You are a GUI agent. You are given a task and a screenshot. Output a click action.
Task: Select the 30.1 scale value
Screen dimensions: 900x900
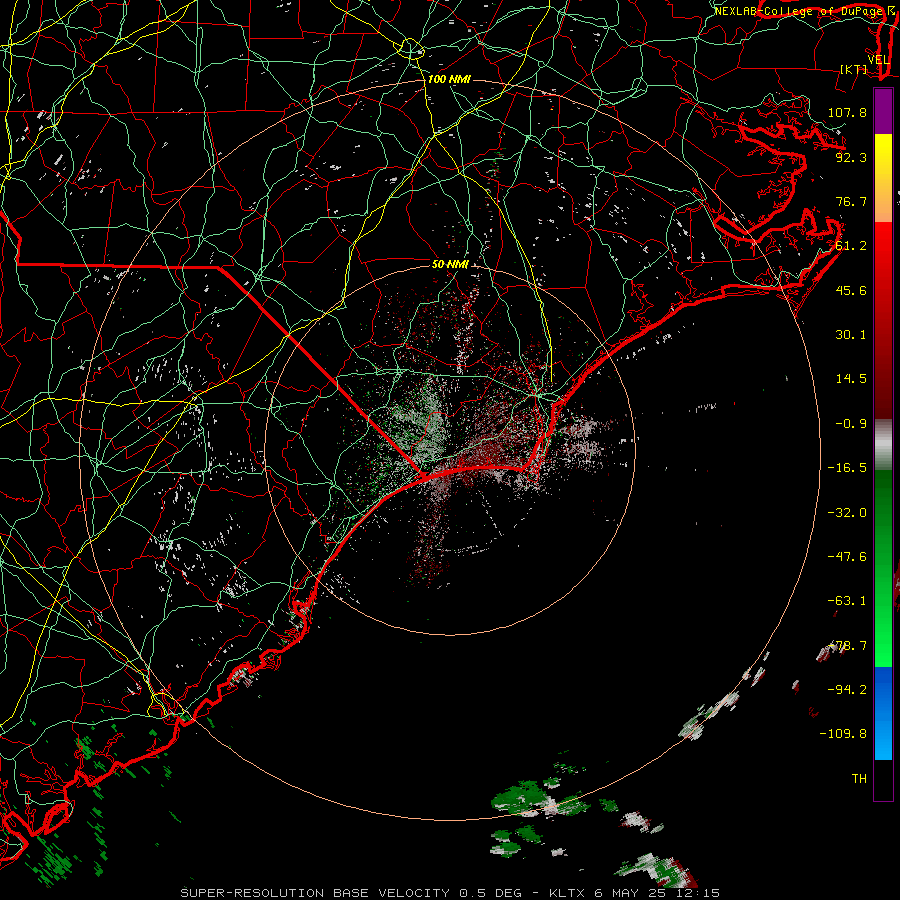click(x=851, y=335)
